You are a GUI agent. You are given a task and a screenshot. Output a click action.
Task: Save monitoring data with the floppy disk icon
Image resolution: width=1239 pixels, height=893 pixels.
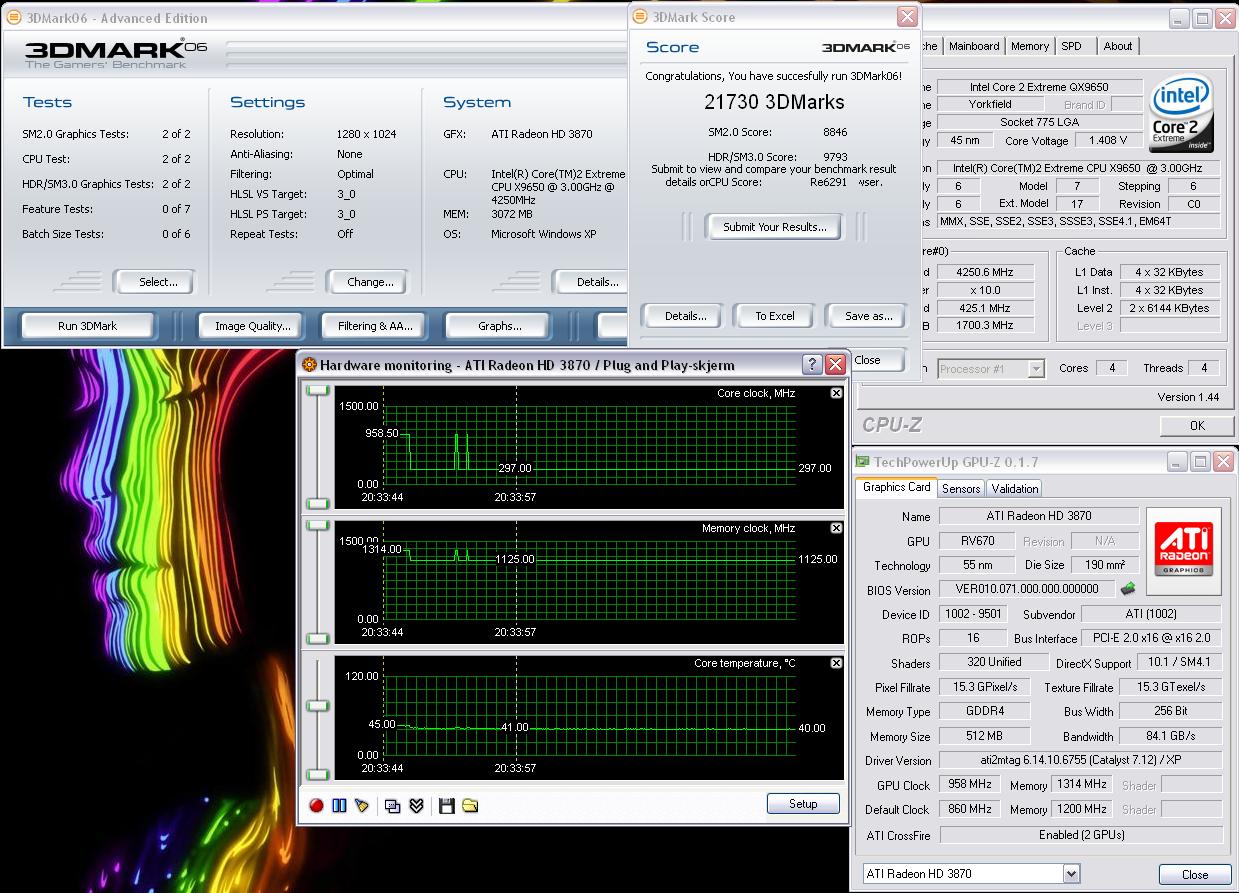(x=447, y=805)
